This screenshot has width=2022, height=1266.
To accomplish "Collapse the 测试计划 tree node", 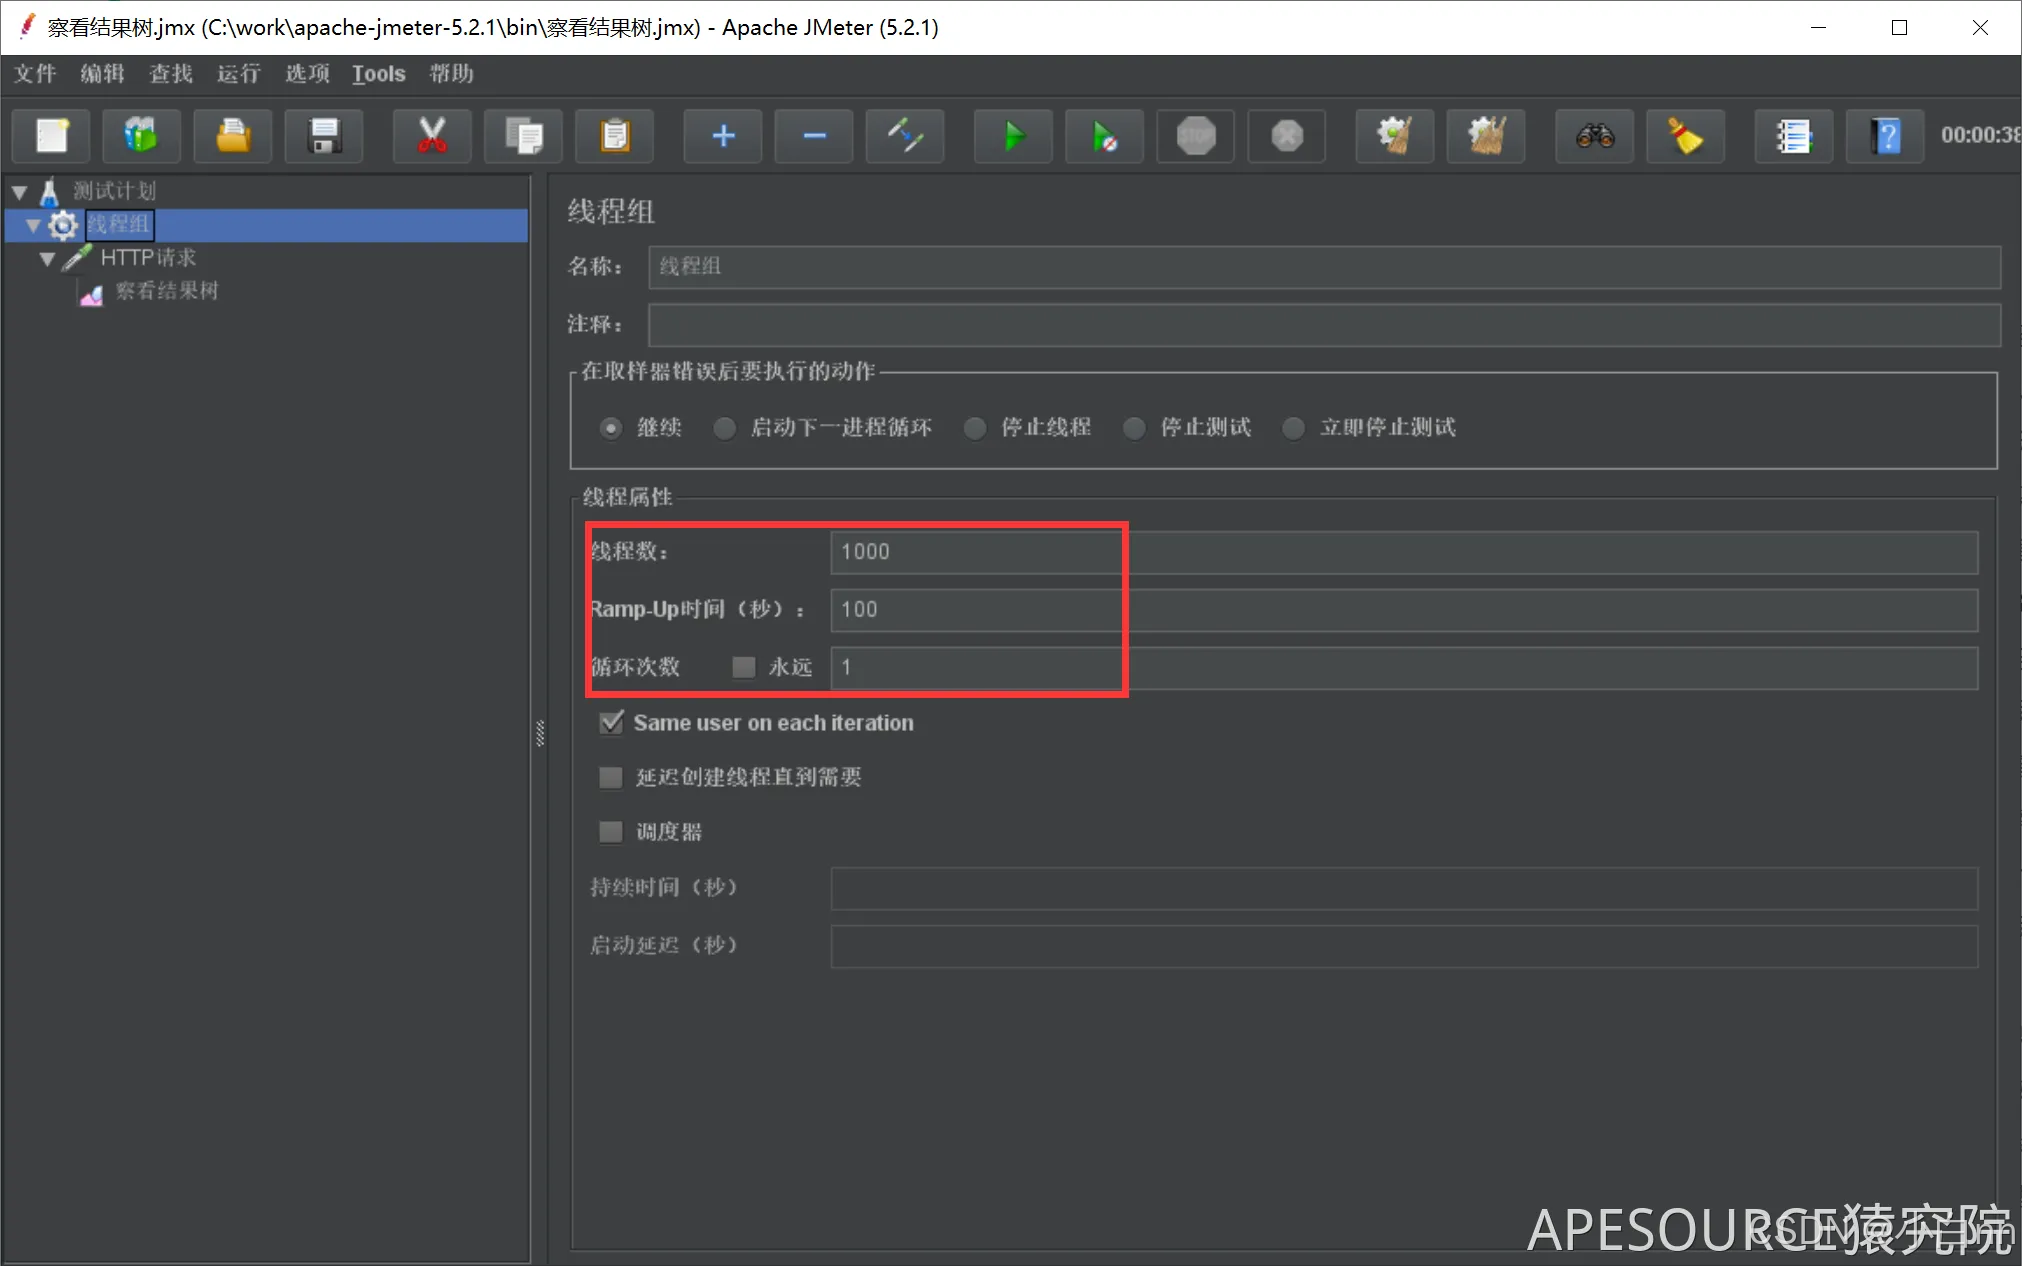I will click(x=19, y=191).
